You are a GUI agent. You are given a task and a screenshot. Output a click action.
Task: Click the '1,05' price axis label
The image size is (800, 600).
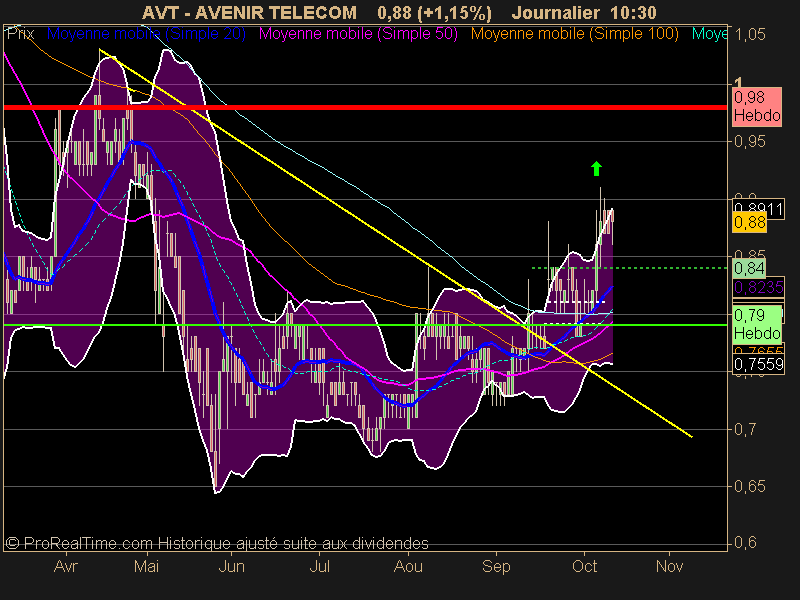(x=749, y=35)
